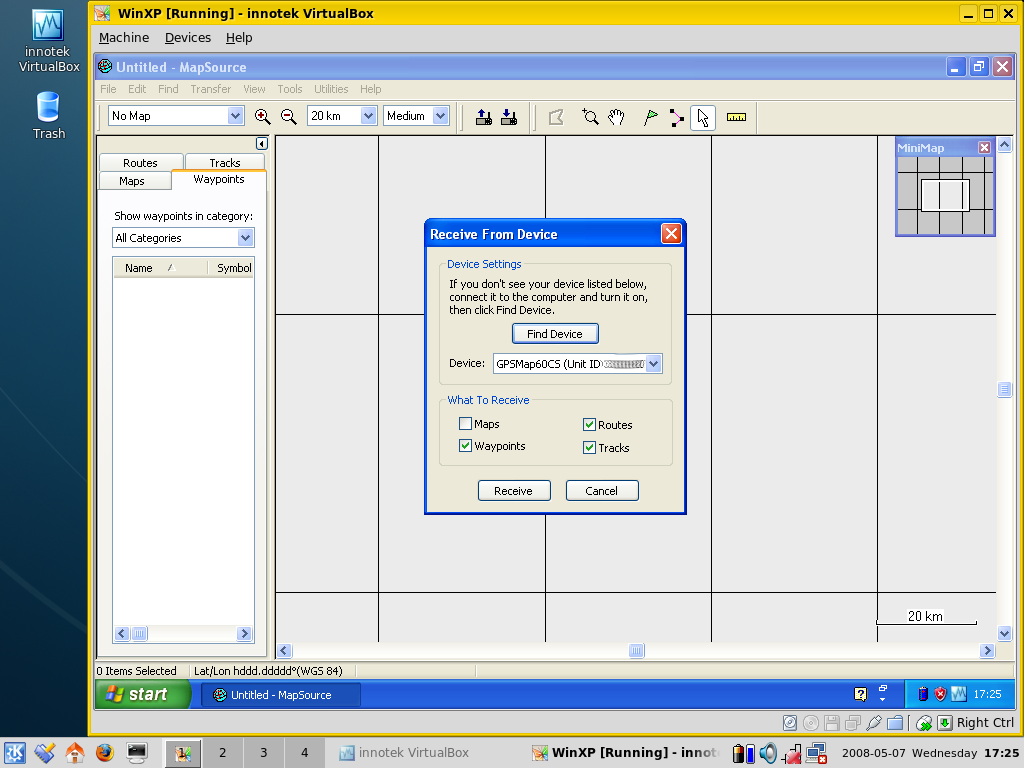Image resolution: width=1024 pixels, height=768 pixels.
Task: Launch Firefox from the KDE panel
Action: pyautogui.click(x=104, y=753)
